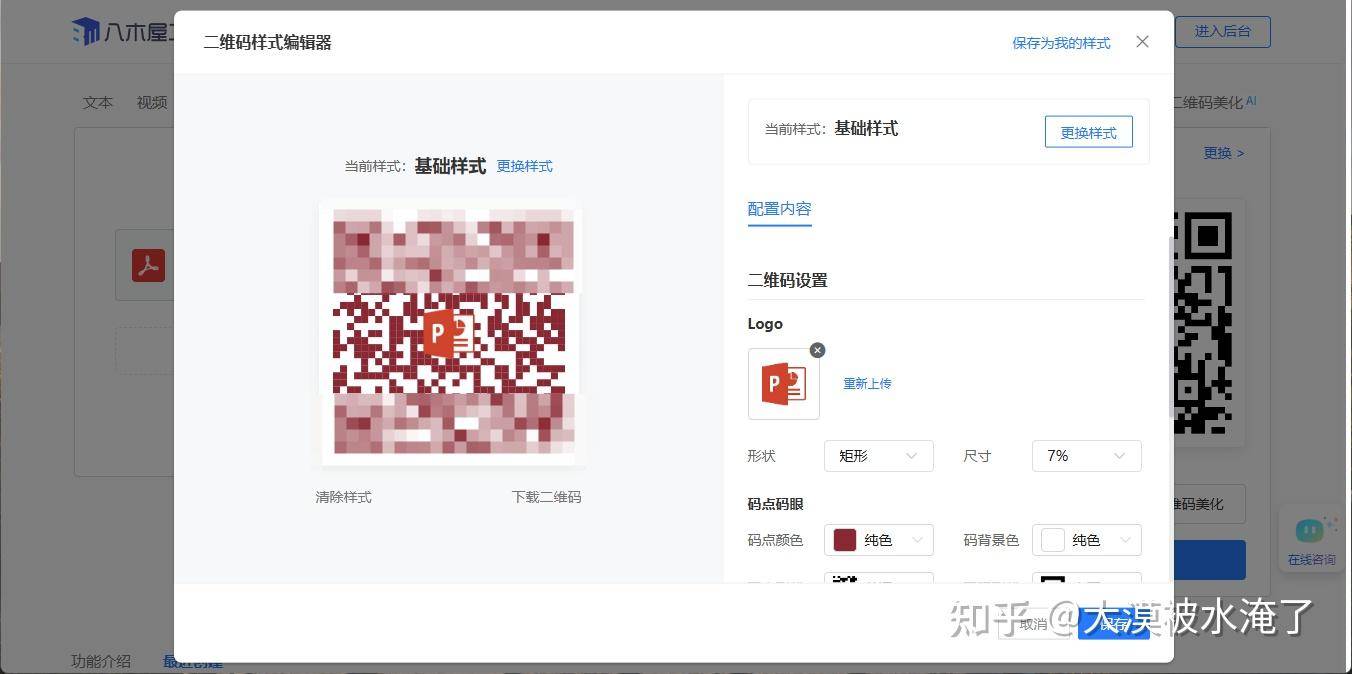Open the 码背景色 color dropdown
The height and width of the screenshot is (674, 1352).
[1086, 540]
